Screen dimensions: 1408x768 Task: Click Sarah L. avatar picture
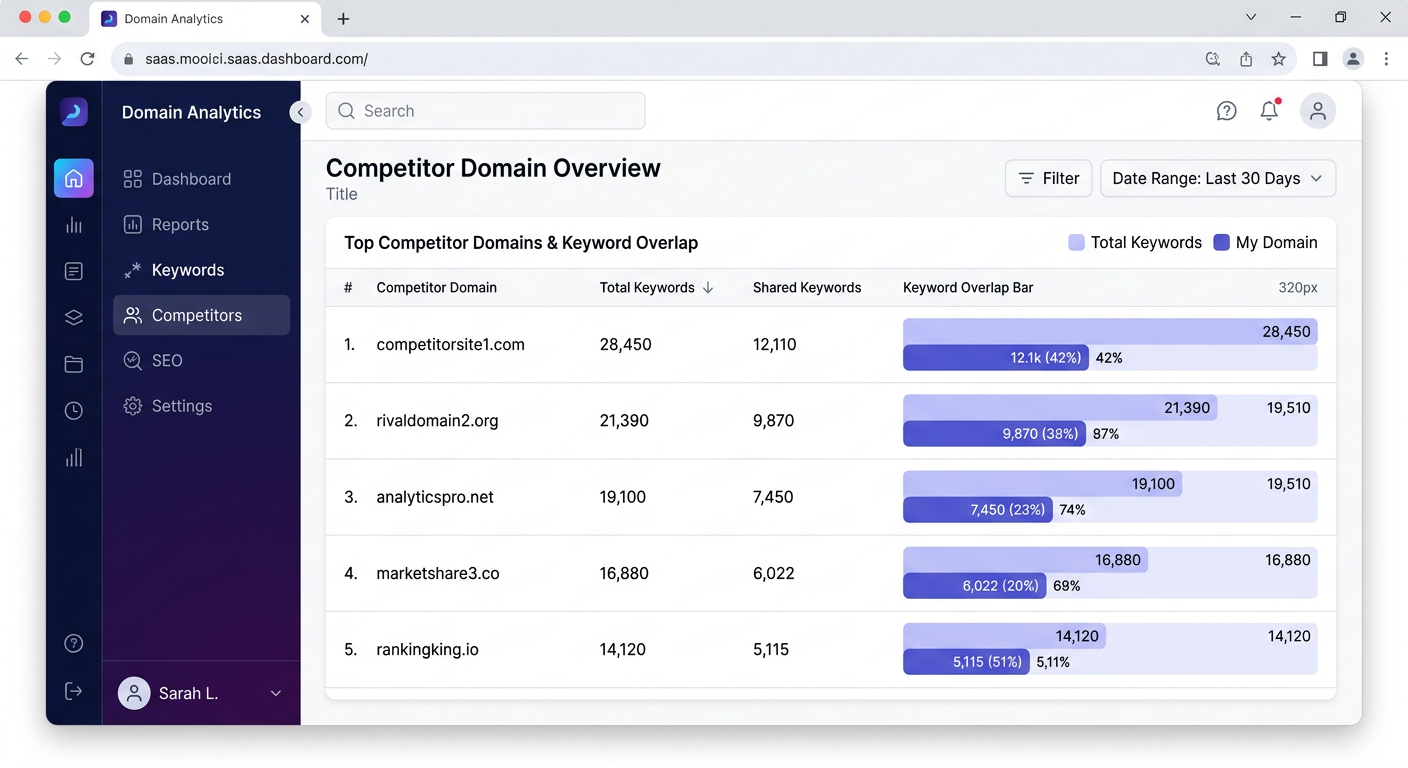coord(134,693)
